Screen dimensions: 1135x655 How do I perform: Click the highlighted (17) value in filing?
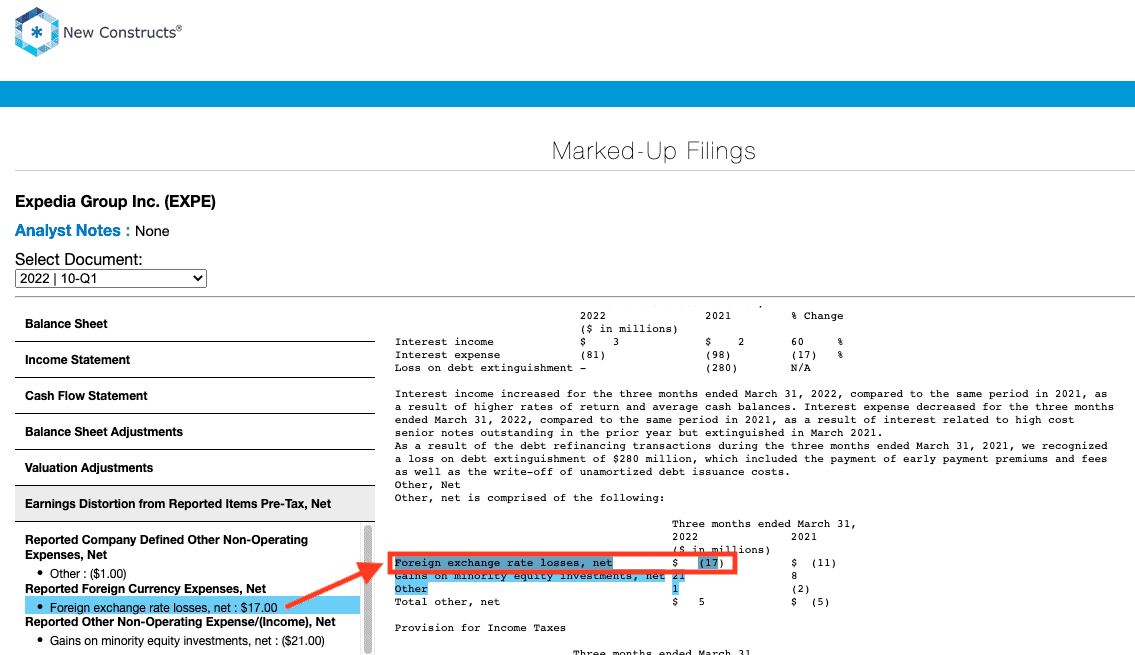[711, 563]
